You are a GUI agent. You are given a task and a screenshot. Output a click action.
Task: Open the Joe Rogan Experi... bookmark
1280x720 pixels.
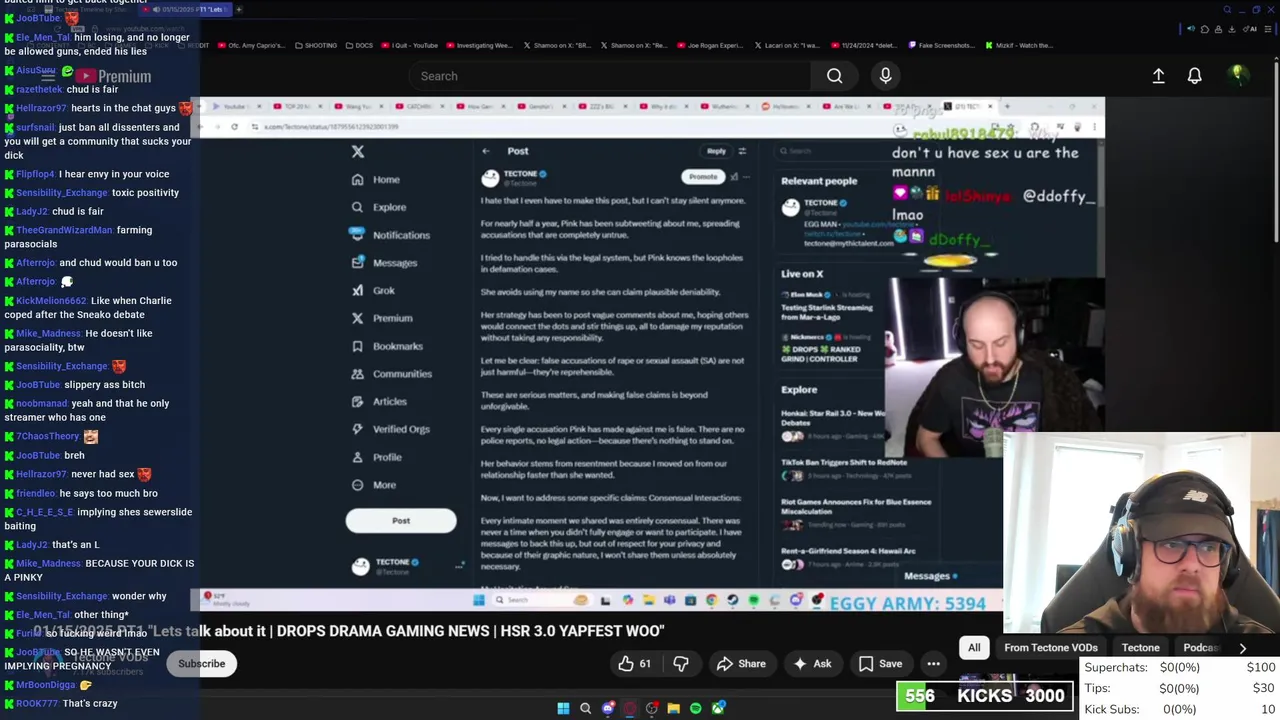tap(710, 45)
